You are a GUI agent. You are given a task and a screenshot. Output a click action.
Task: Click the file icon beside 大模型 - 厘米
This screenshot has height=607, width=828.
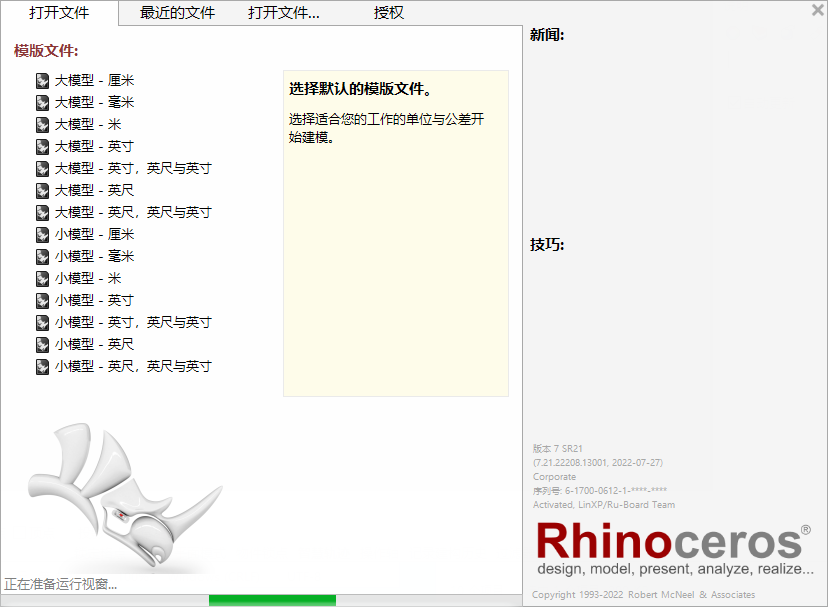[x=42, y=81]
